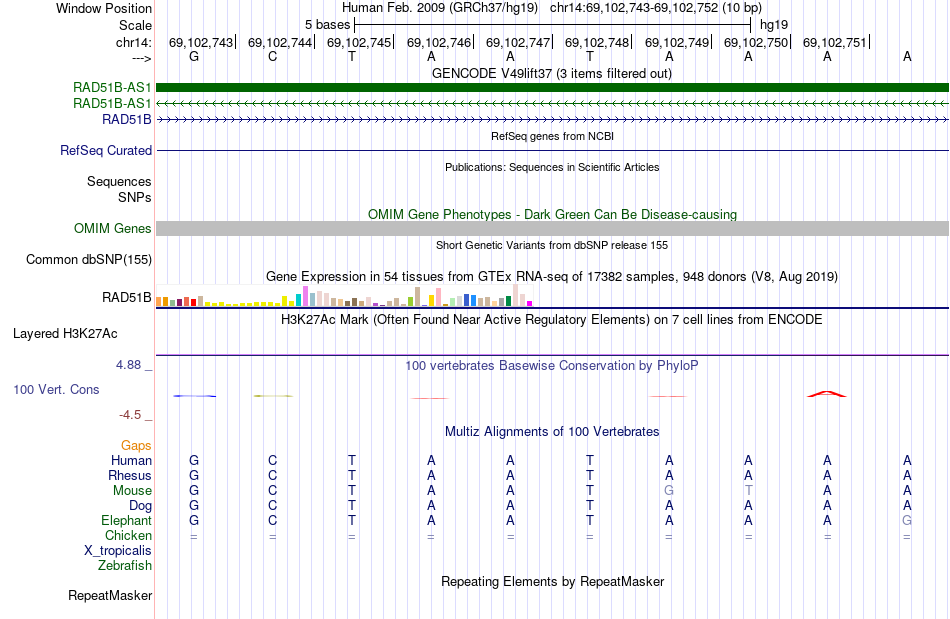Click the Human row base G
950x619 pixels.
click(194, 460)
